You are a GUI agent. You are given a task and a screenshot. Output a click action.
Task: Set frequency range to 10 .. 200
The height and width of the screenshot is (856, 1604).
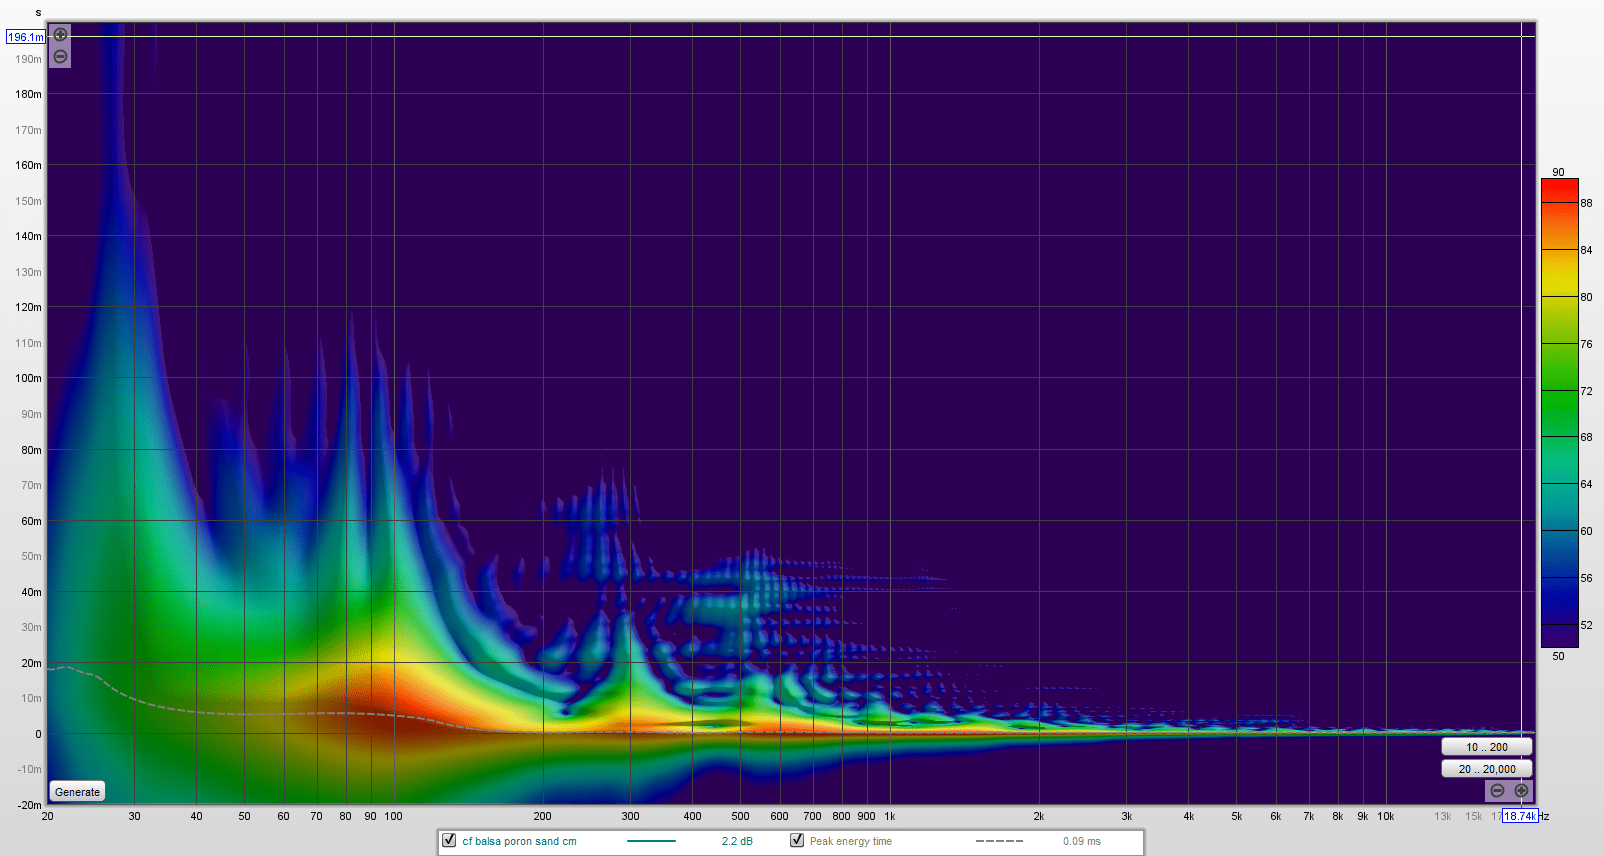pyautogui.click(x=1487, y=747)
